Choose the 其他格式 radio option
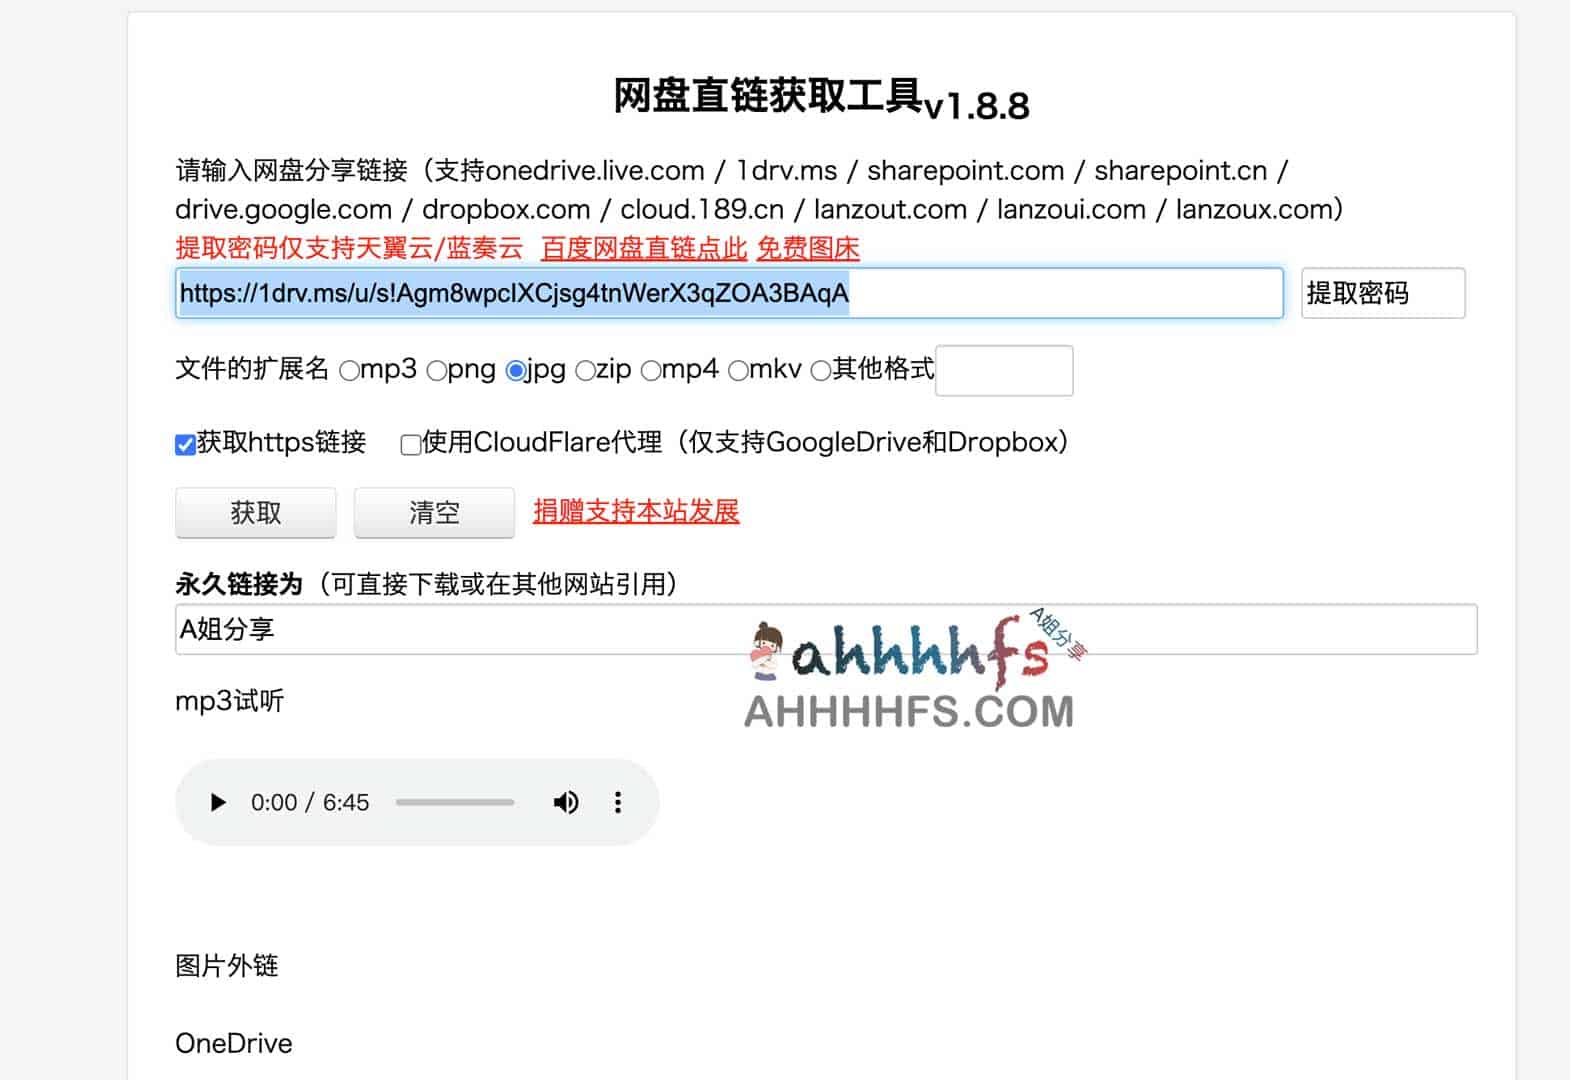1570x1080 pixels. click(x=821, y=371)
